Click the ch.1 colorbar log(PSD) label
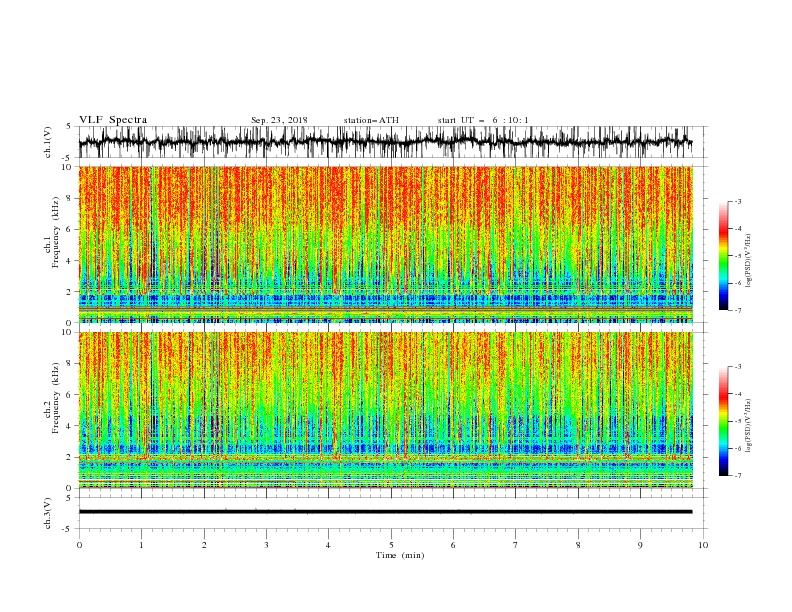Viewport: 792px width, 612px height. 749,261
